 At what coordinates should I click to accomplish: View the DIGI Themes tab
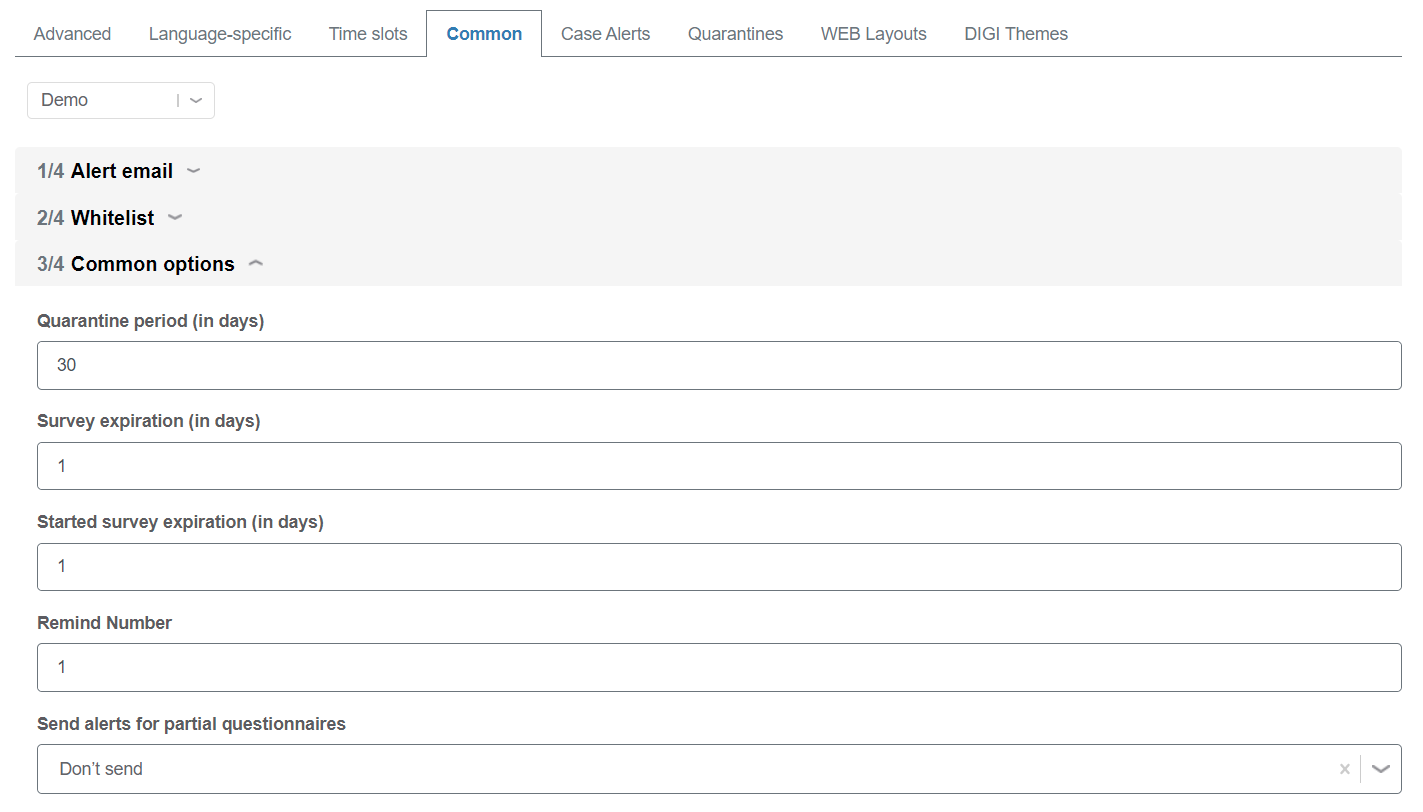[x=1016, y=34]
